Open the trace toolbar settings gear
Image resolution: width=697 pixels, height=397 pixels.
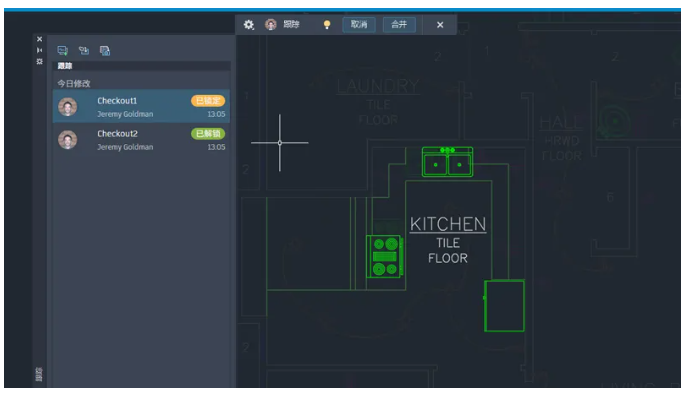(x=249, y=25)
